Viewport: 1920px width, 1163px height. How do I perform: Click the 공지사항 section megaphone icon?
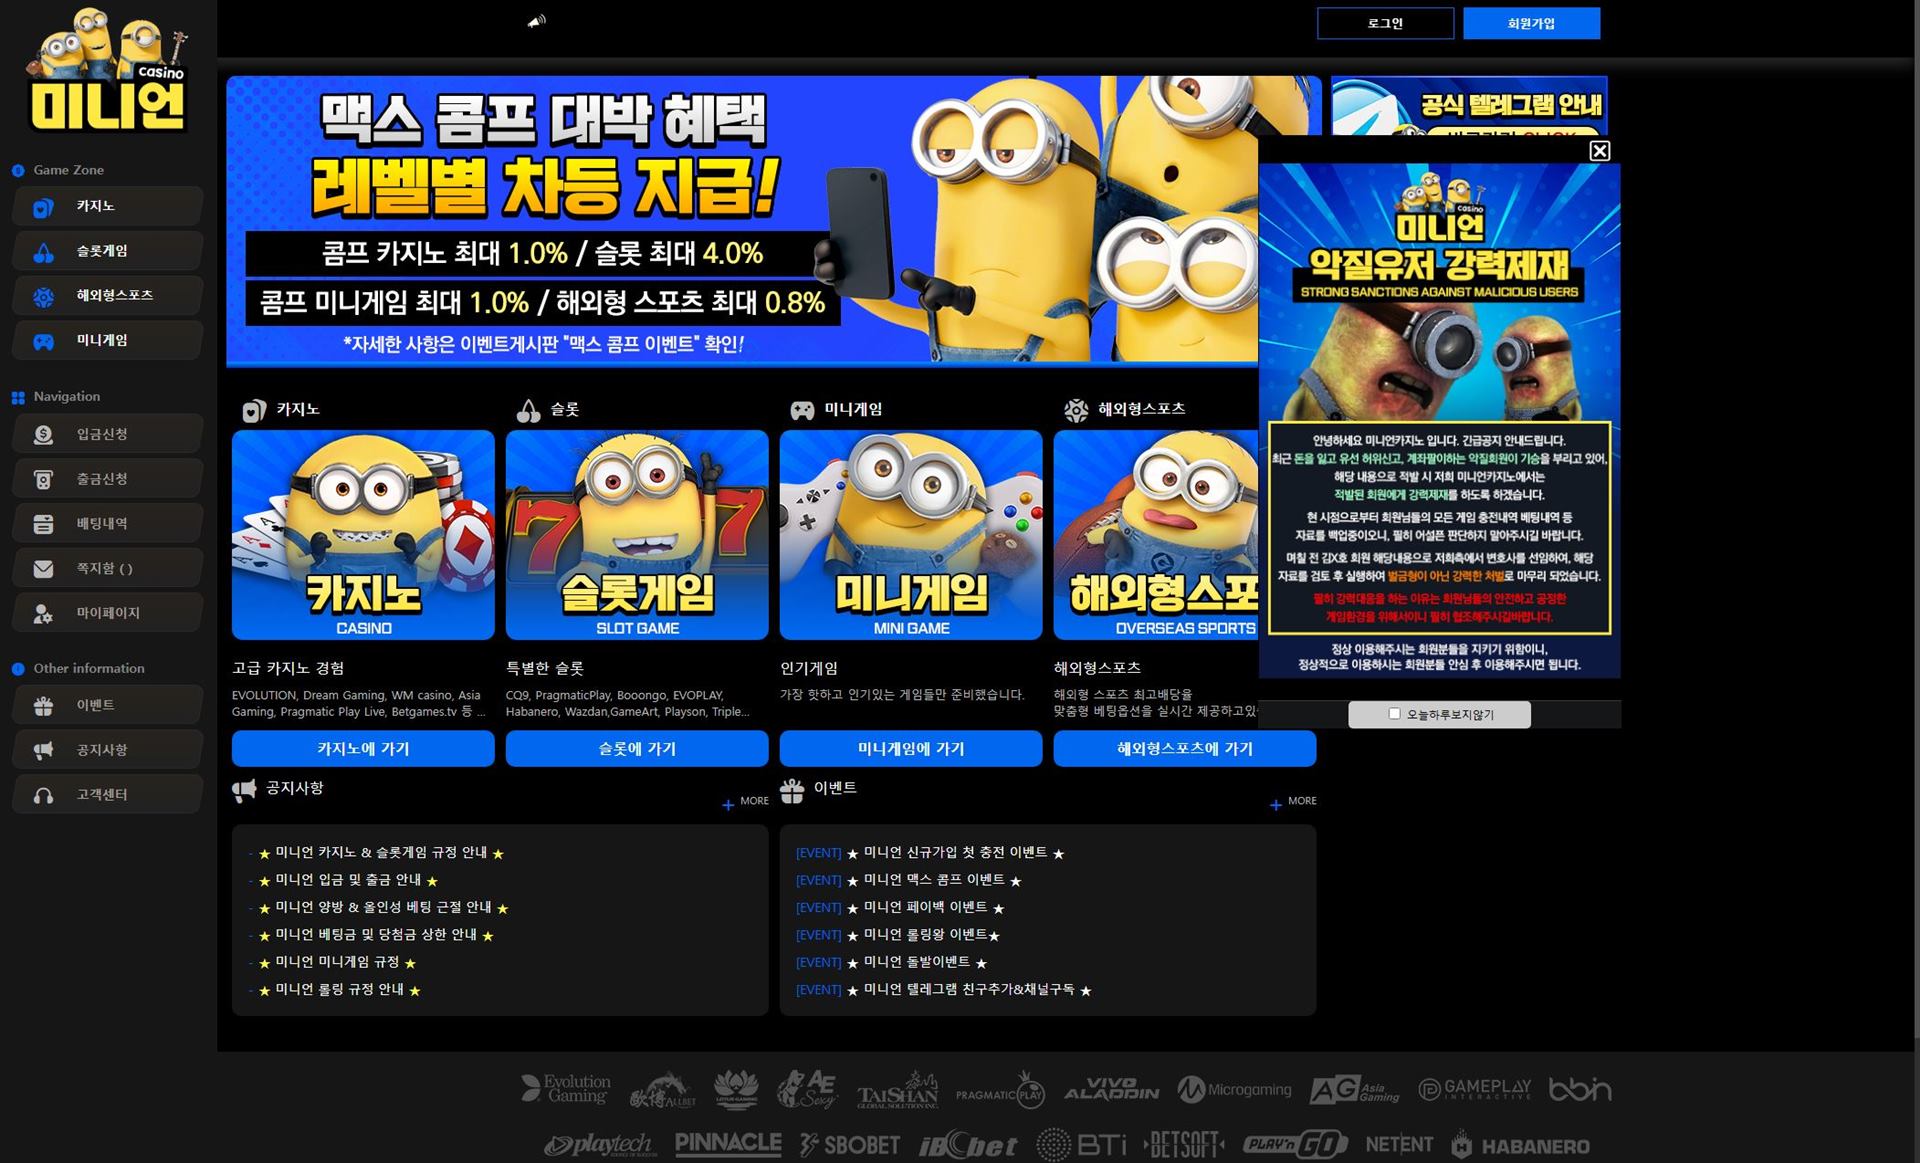[244, 791]
